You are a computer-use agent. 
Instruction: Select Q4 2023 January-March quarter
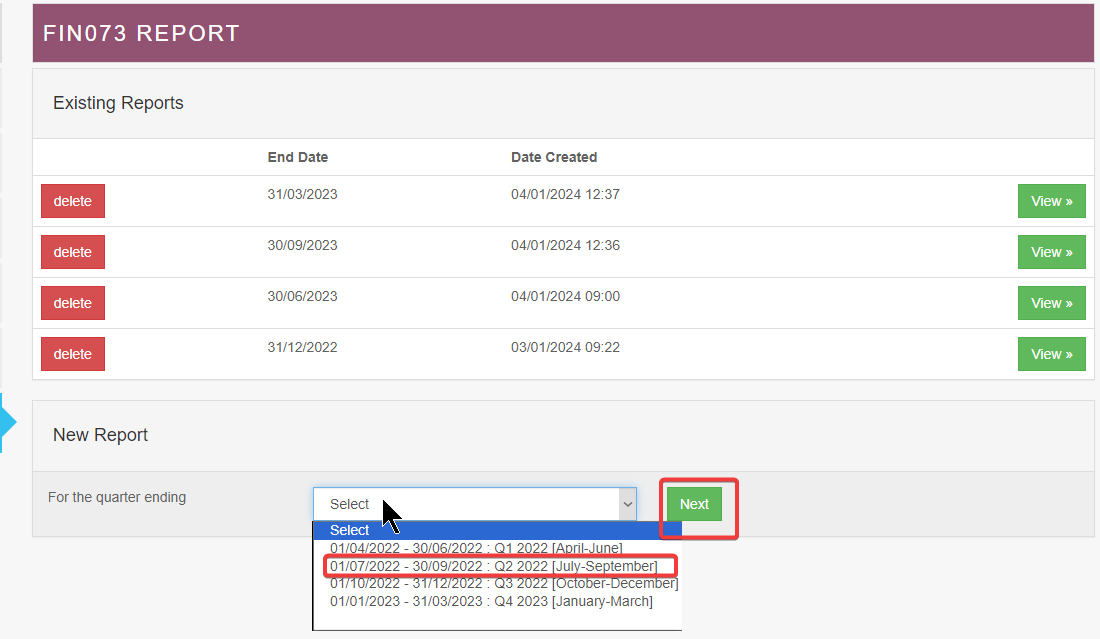point(491,601)
